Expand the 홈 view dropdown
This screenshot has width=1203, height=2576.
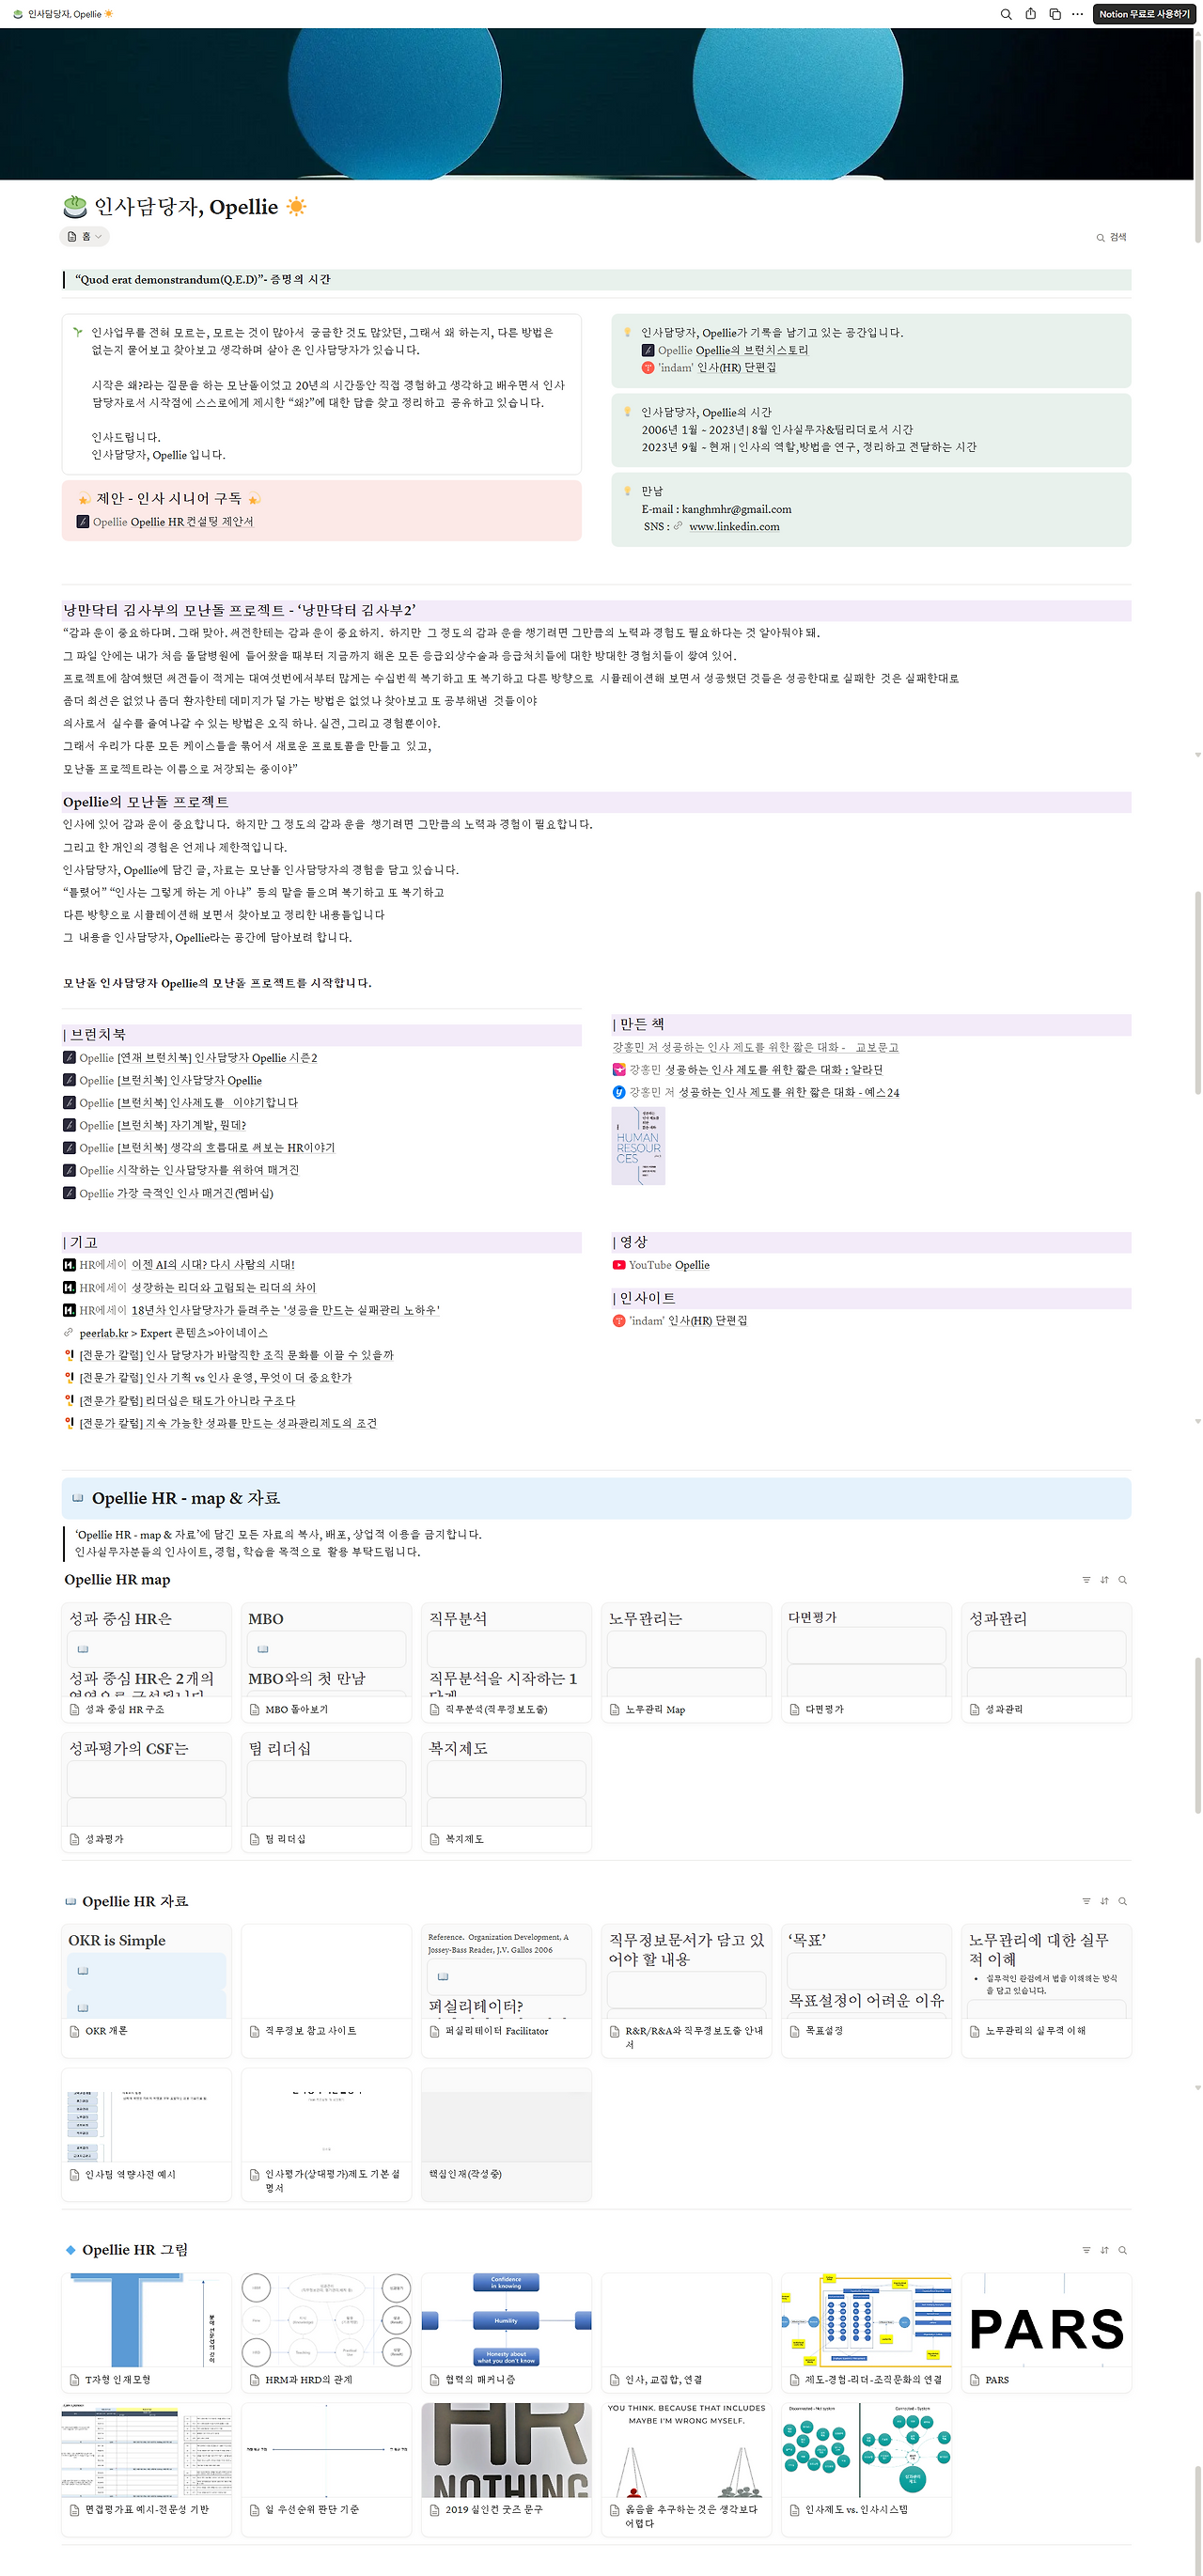[x=85, y=237]
